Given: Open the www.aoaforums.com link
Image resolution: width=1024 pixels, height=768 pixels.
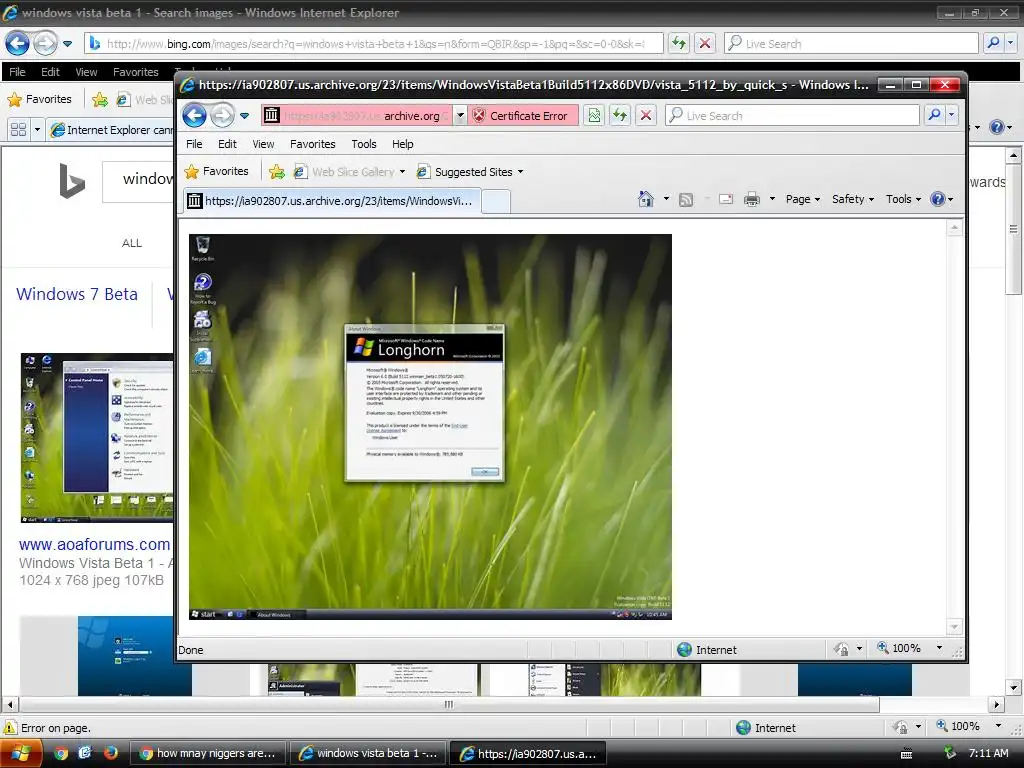Looking at the screenshot, I should (95, 544).
